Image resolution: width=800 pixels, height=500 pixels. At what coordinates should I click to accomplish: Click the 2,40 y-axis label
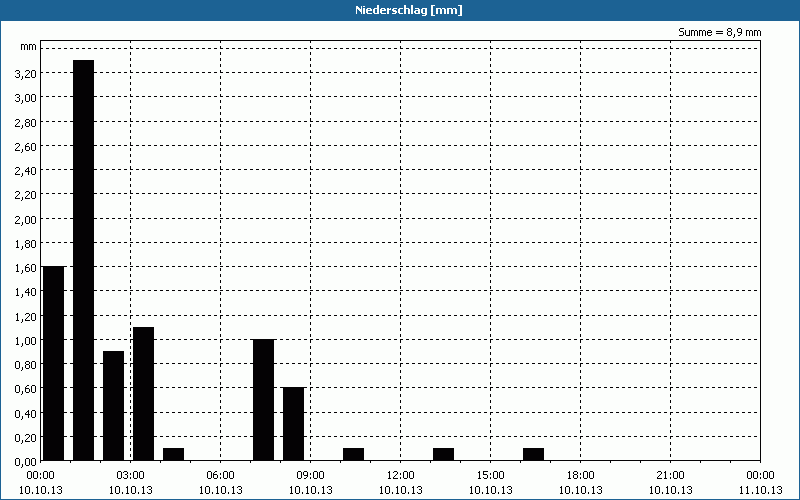(26, 171)
